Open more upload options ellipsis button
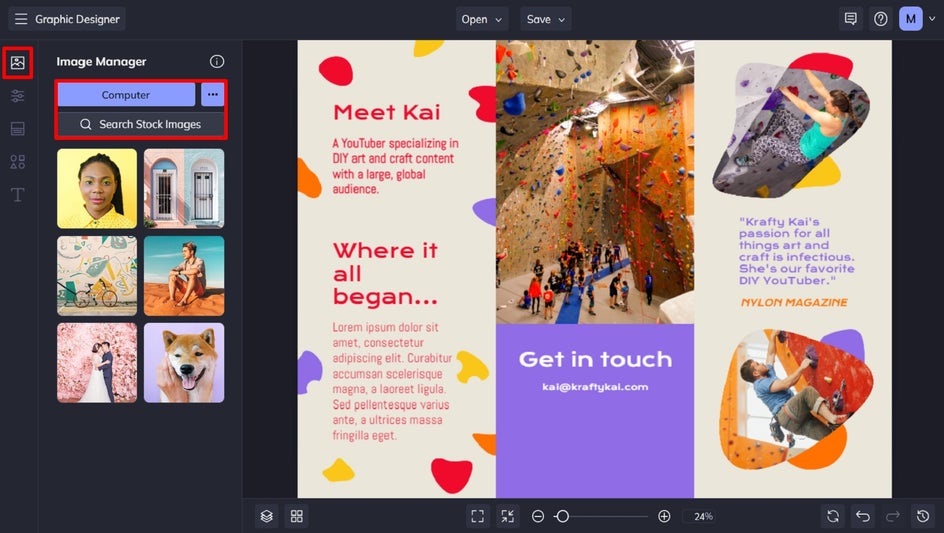Screen dimensions: 944x533 pyautogui.click(x=213, y=95)
